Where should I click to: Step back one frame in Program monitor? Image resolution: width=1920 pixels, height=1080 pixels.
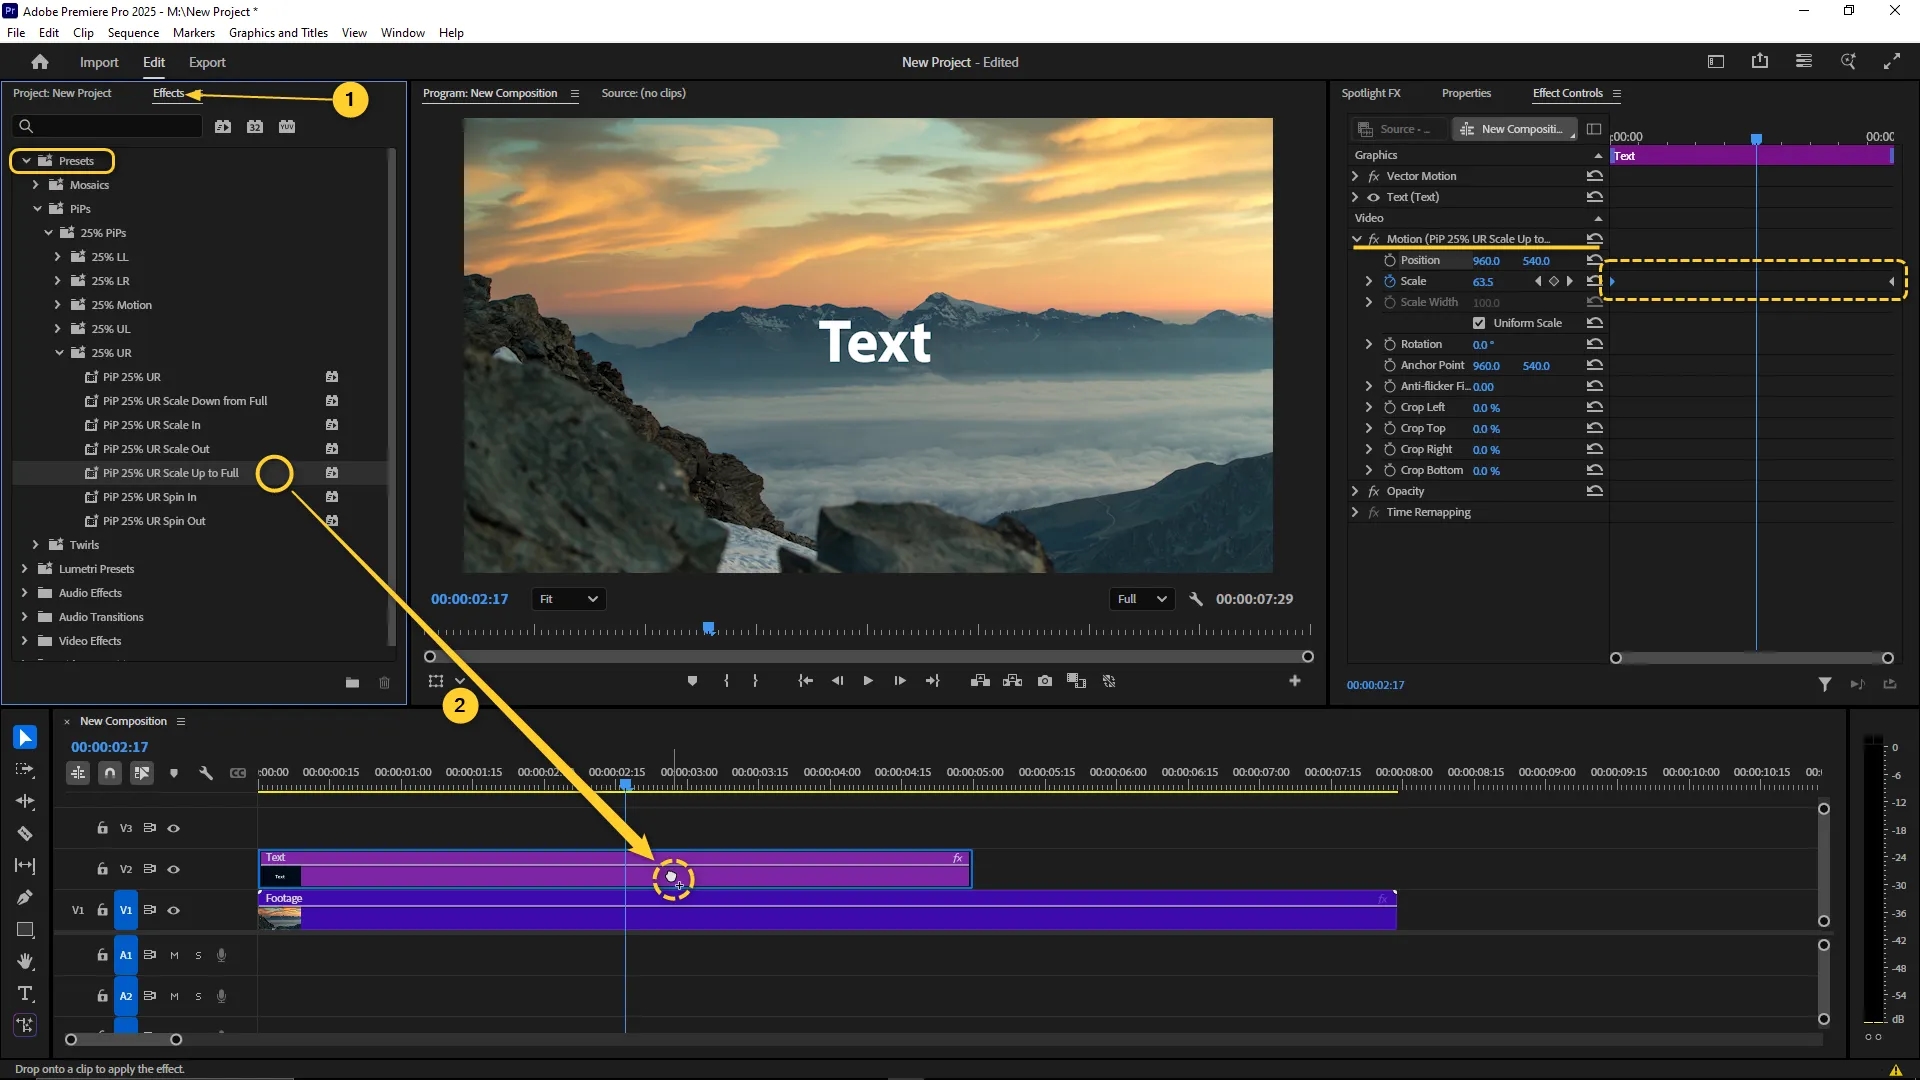tap(837, 681)
